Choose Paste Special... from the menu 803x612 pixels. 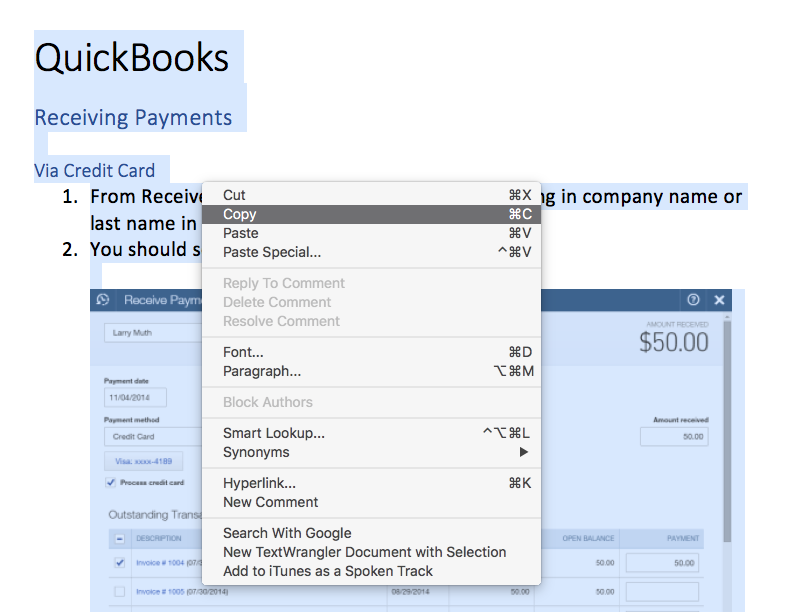pyautogui.click(x=272, y=252)
